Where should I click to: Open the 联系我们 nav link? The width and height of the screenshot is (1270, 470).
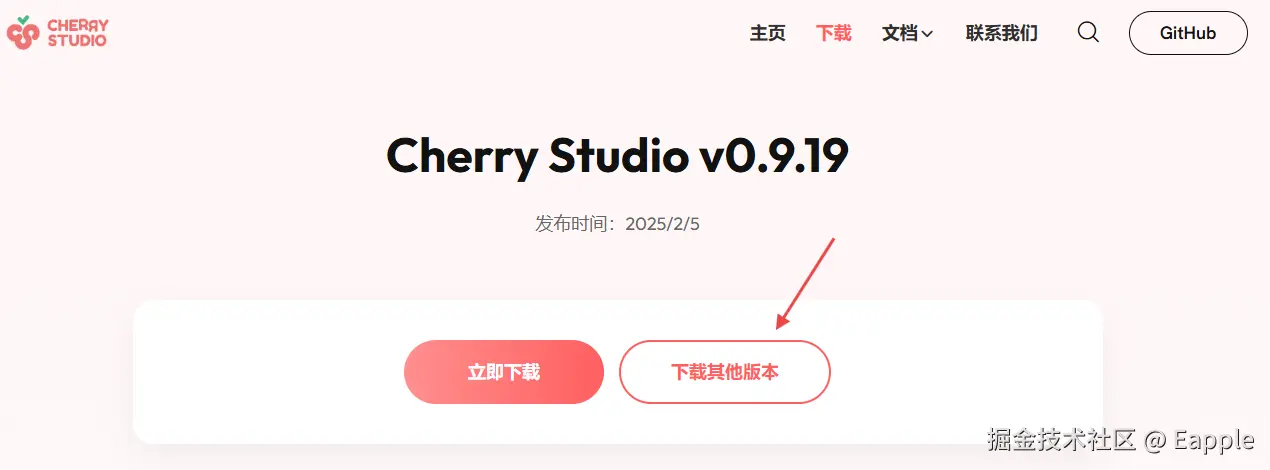point(1002,33)
